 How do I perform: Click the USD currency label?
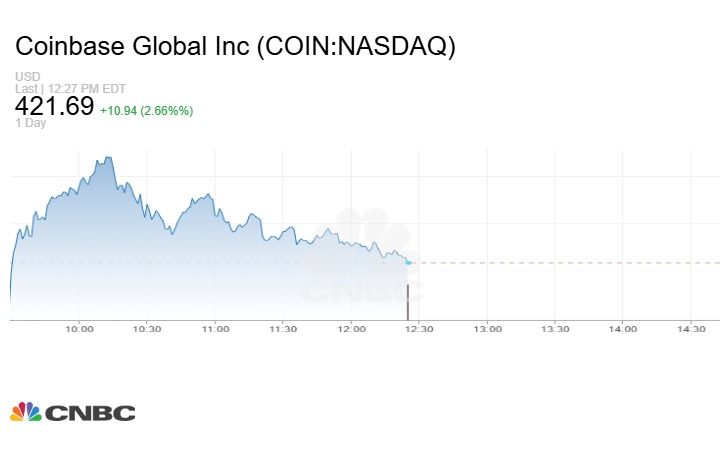click(x=27, y=77)
